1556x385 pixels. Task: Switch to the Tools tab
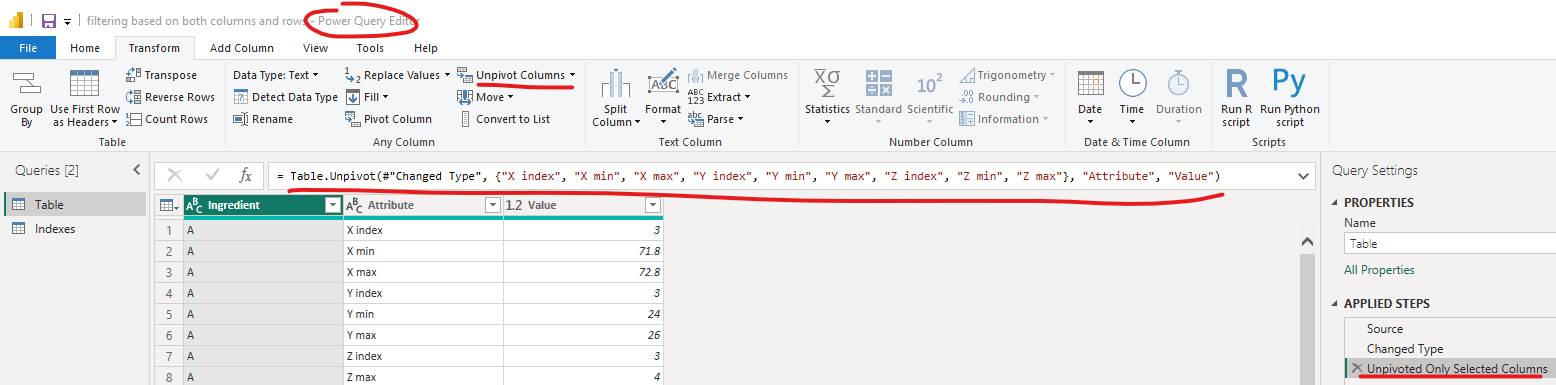(370, 48)
